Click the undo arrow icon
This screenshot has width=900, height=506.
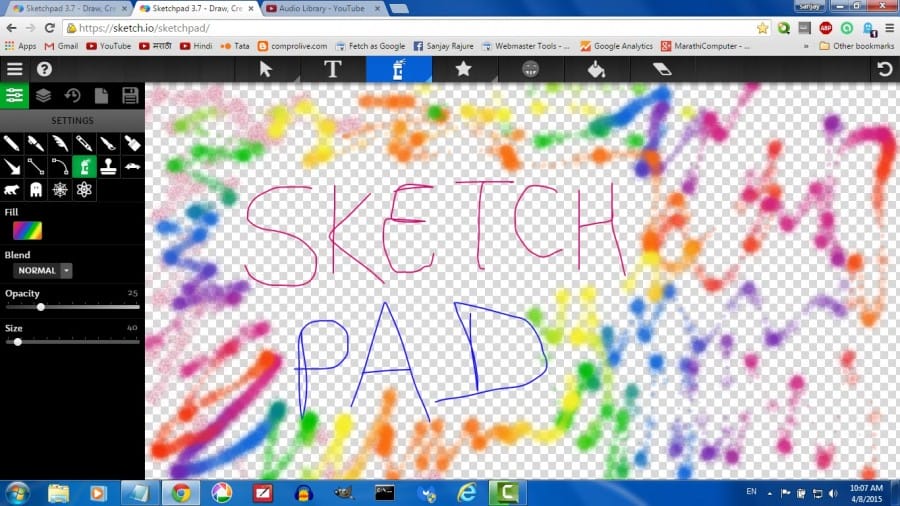click(884, 69)
